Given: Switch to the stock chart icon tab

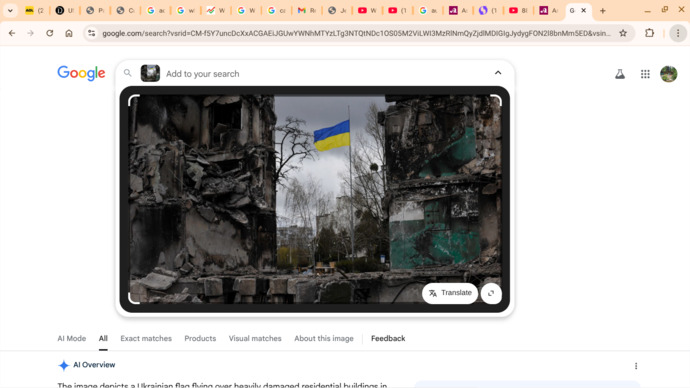Looking at the screenshot, I should 216,11.
